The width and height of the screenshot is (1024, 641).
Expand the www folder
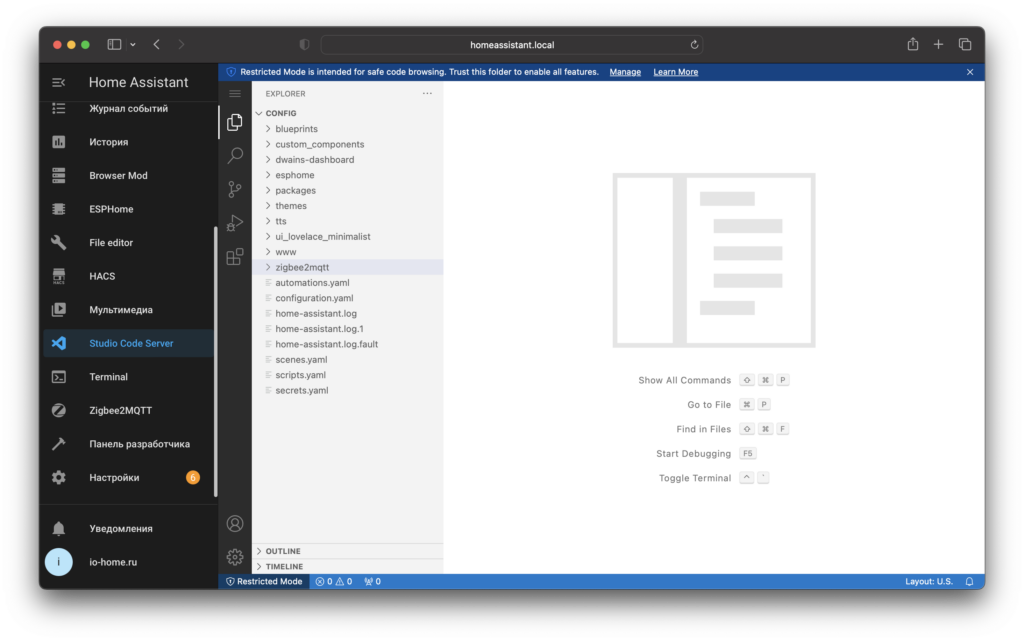point(347,252)
